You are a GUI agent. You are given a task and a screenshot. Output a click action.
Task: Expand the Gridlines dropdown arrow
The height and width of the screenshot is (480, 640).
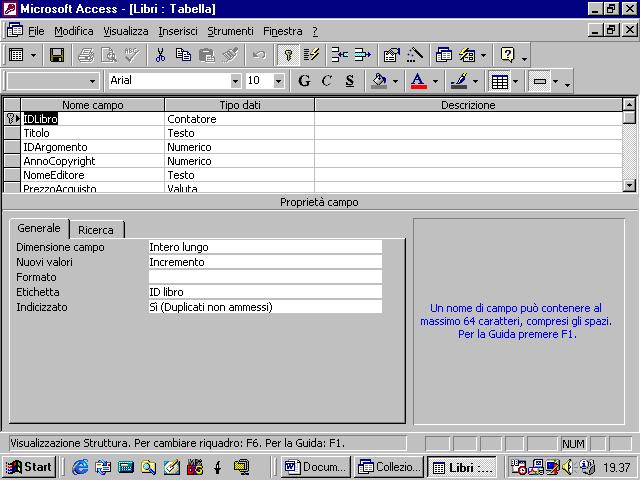(516, 81)
